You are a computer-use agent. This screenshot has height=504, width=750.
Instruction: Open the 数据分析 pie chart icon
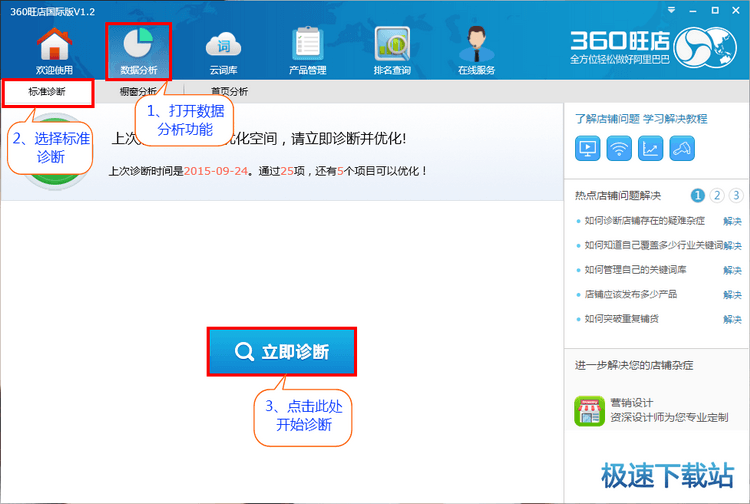click(138, 44)
